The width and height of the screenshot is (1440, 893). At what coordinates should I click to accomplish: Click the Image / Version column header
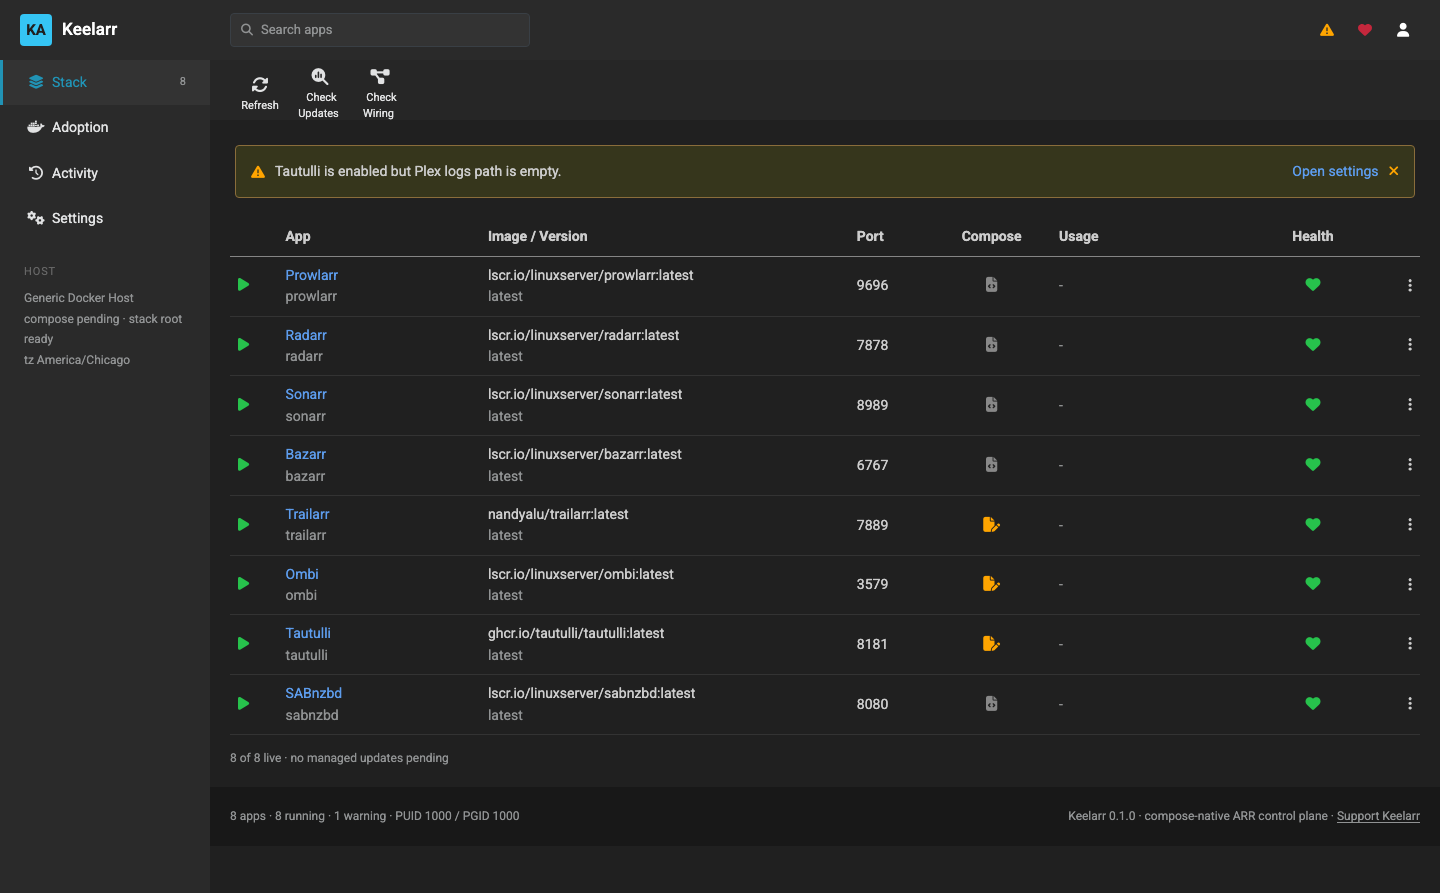coord(537,236)
